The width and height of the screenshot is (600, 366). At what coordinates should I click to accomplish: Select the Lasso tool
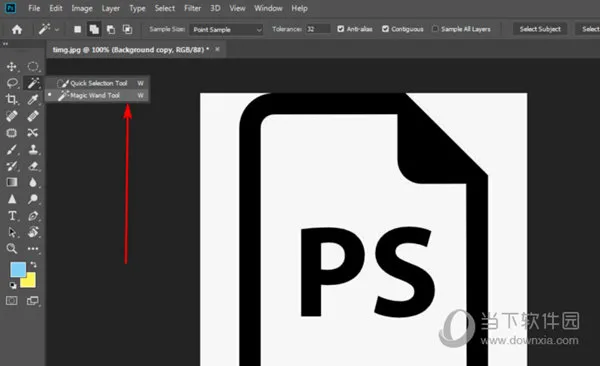tap(12, 83)
